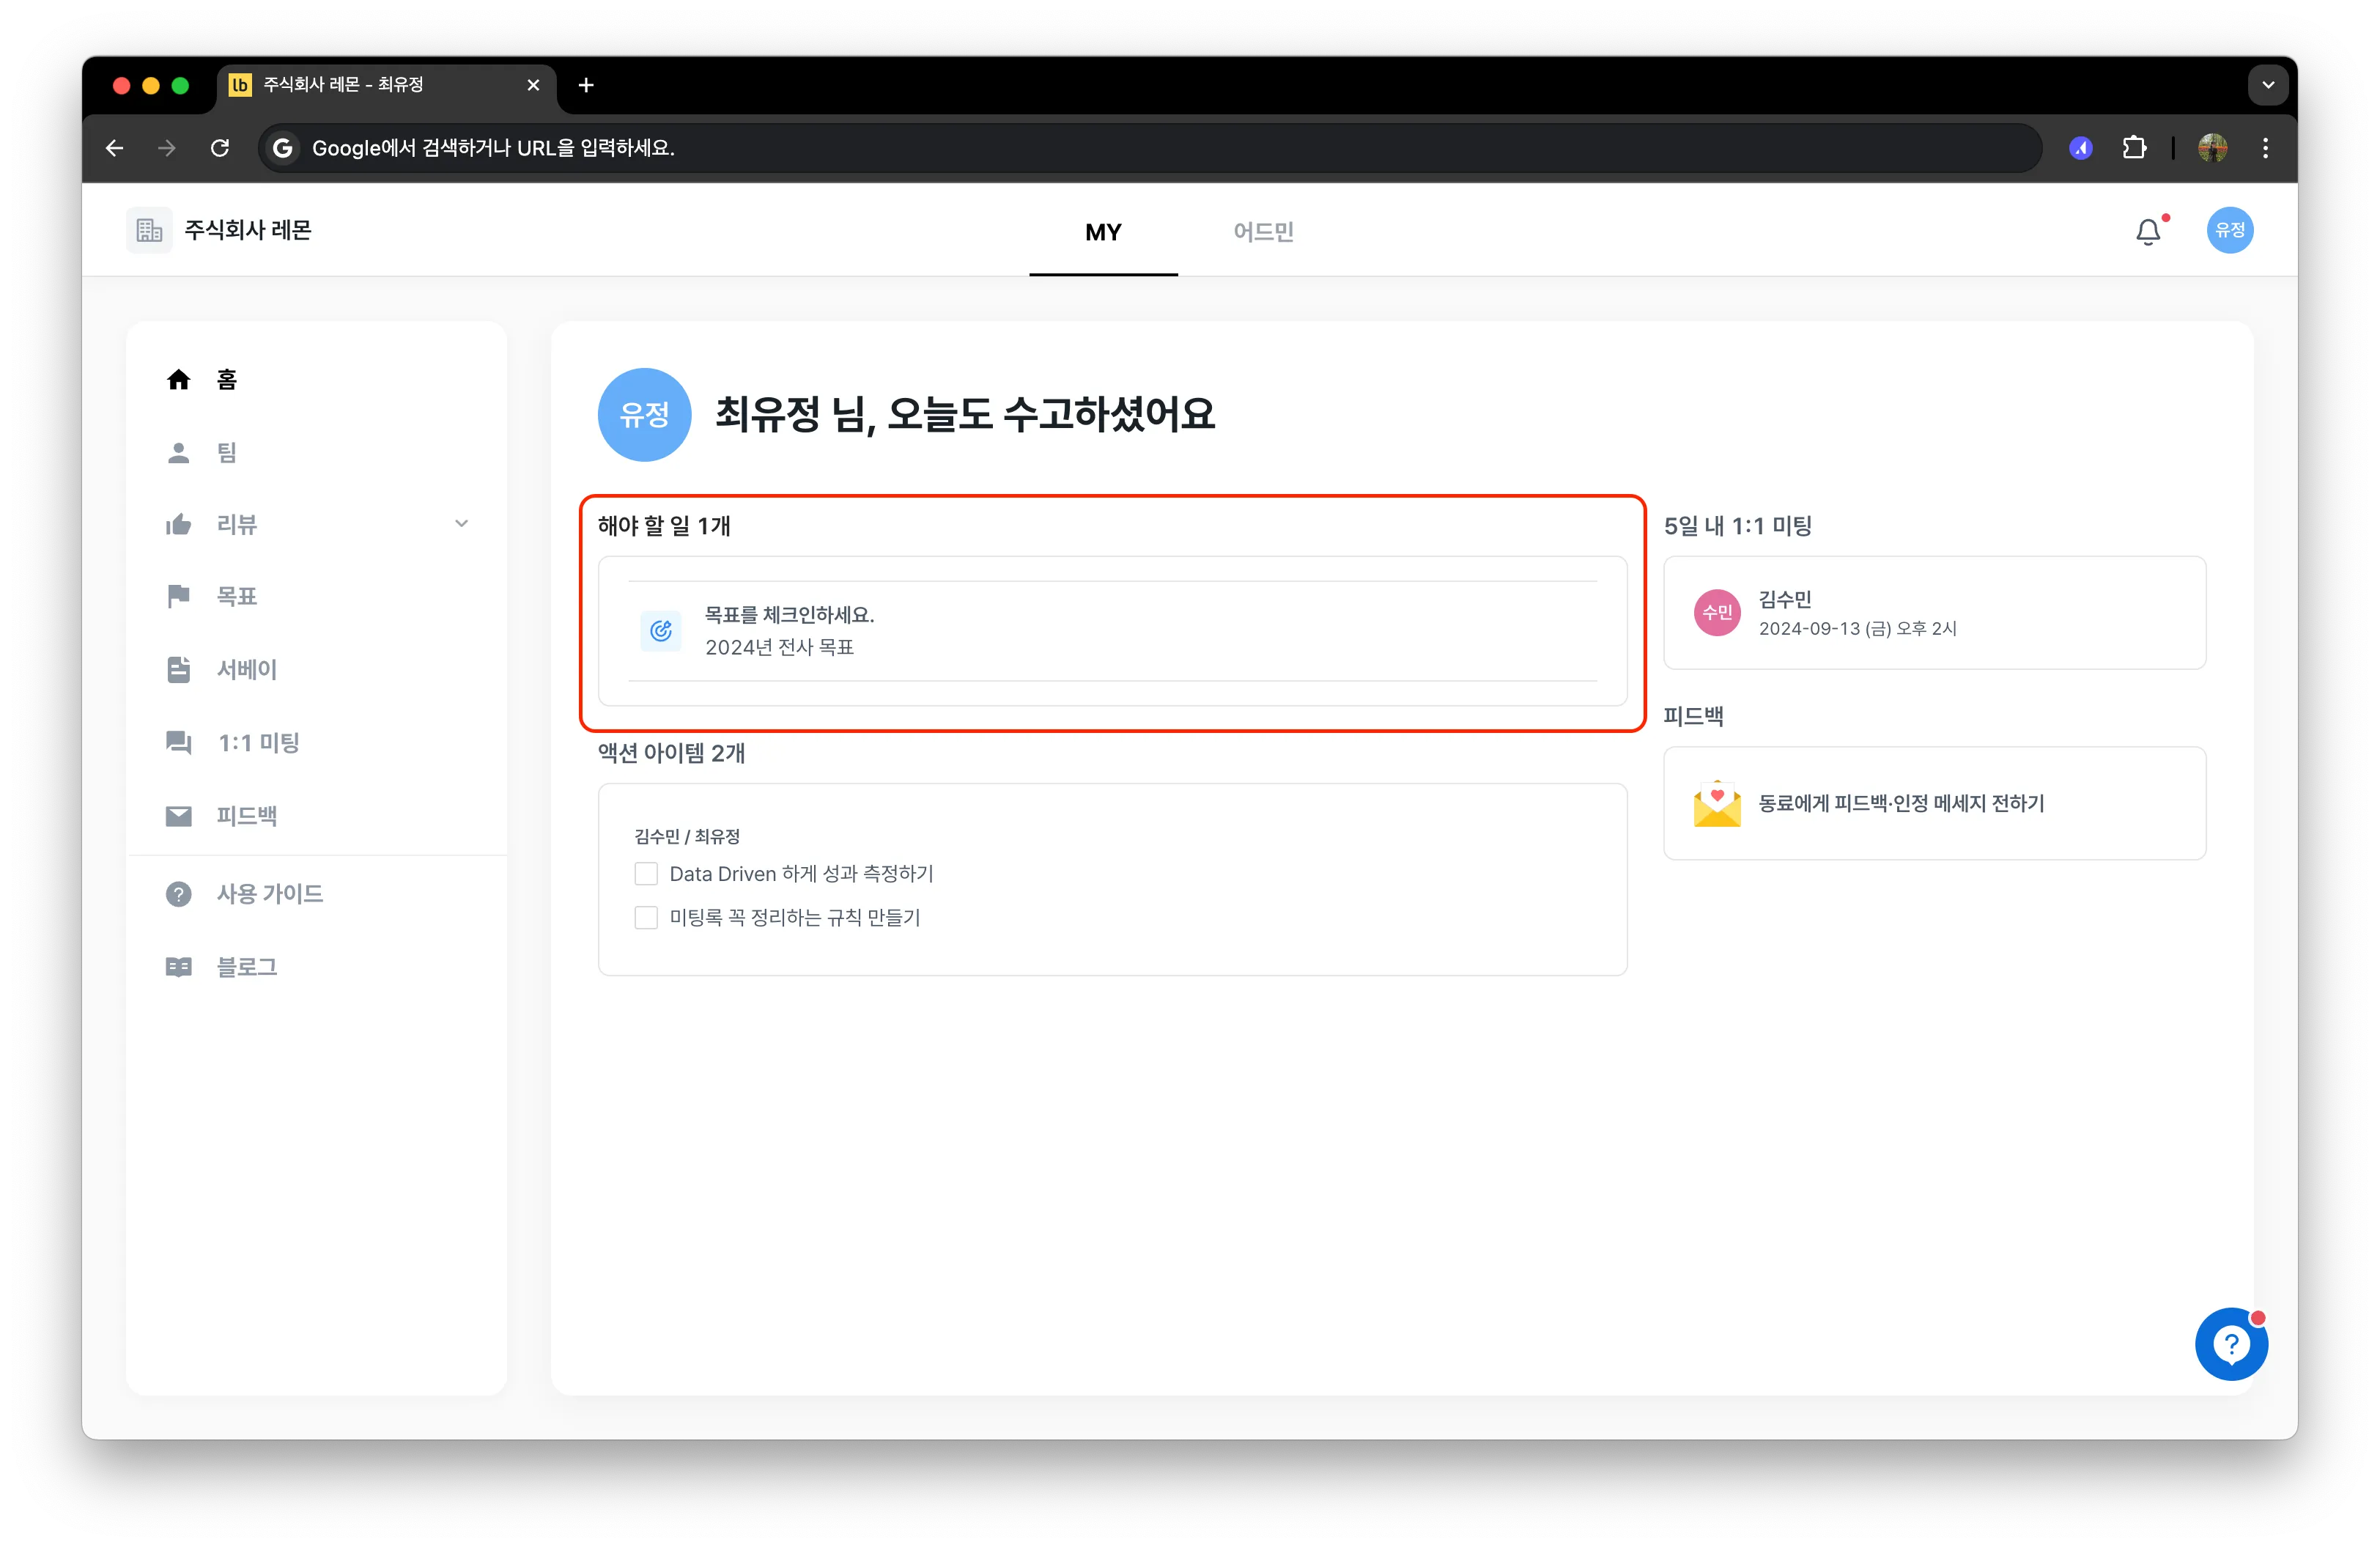Click the large 유정 greeting avatar
The width and height of the screenshot is (2380, 1548).
(x=644, y=415)
